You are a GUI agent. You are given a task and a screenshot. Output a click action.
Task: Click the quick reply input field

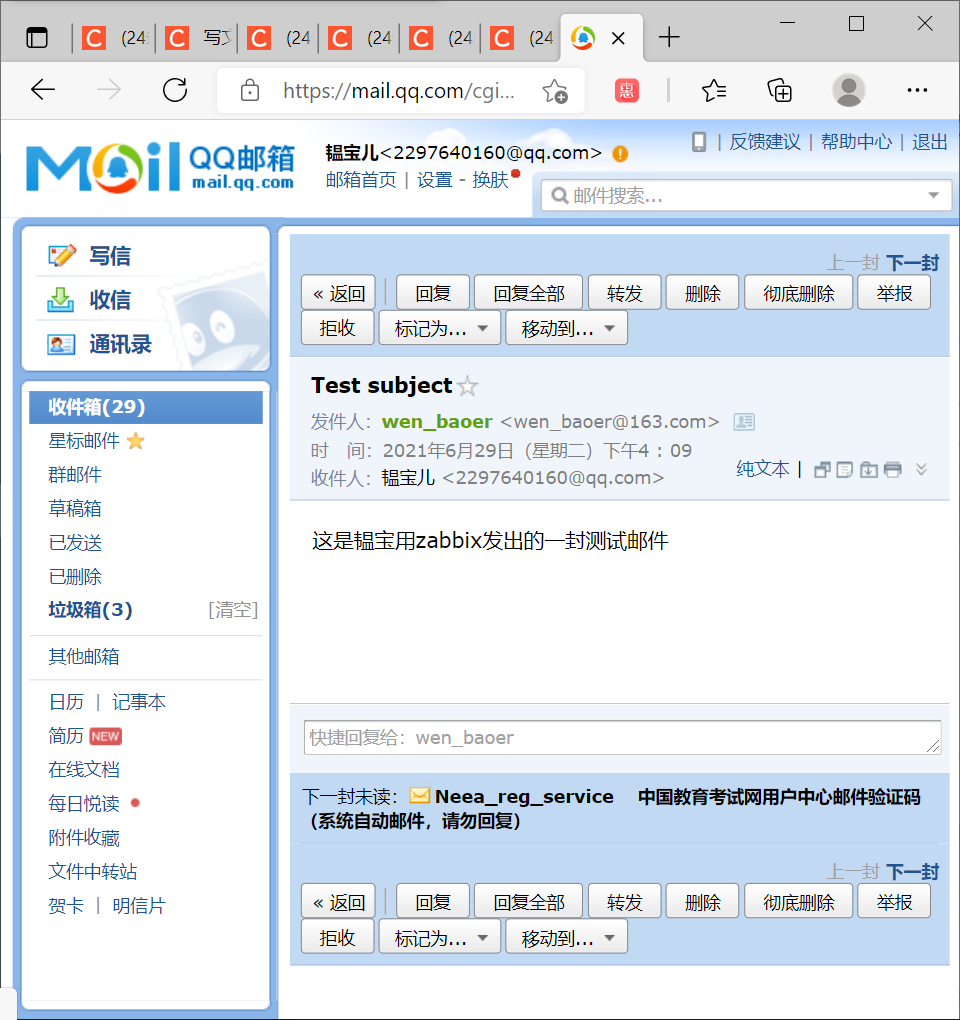pyautogui.click(x=620, y=738)
